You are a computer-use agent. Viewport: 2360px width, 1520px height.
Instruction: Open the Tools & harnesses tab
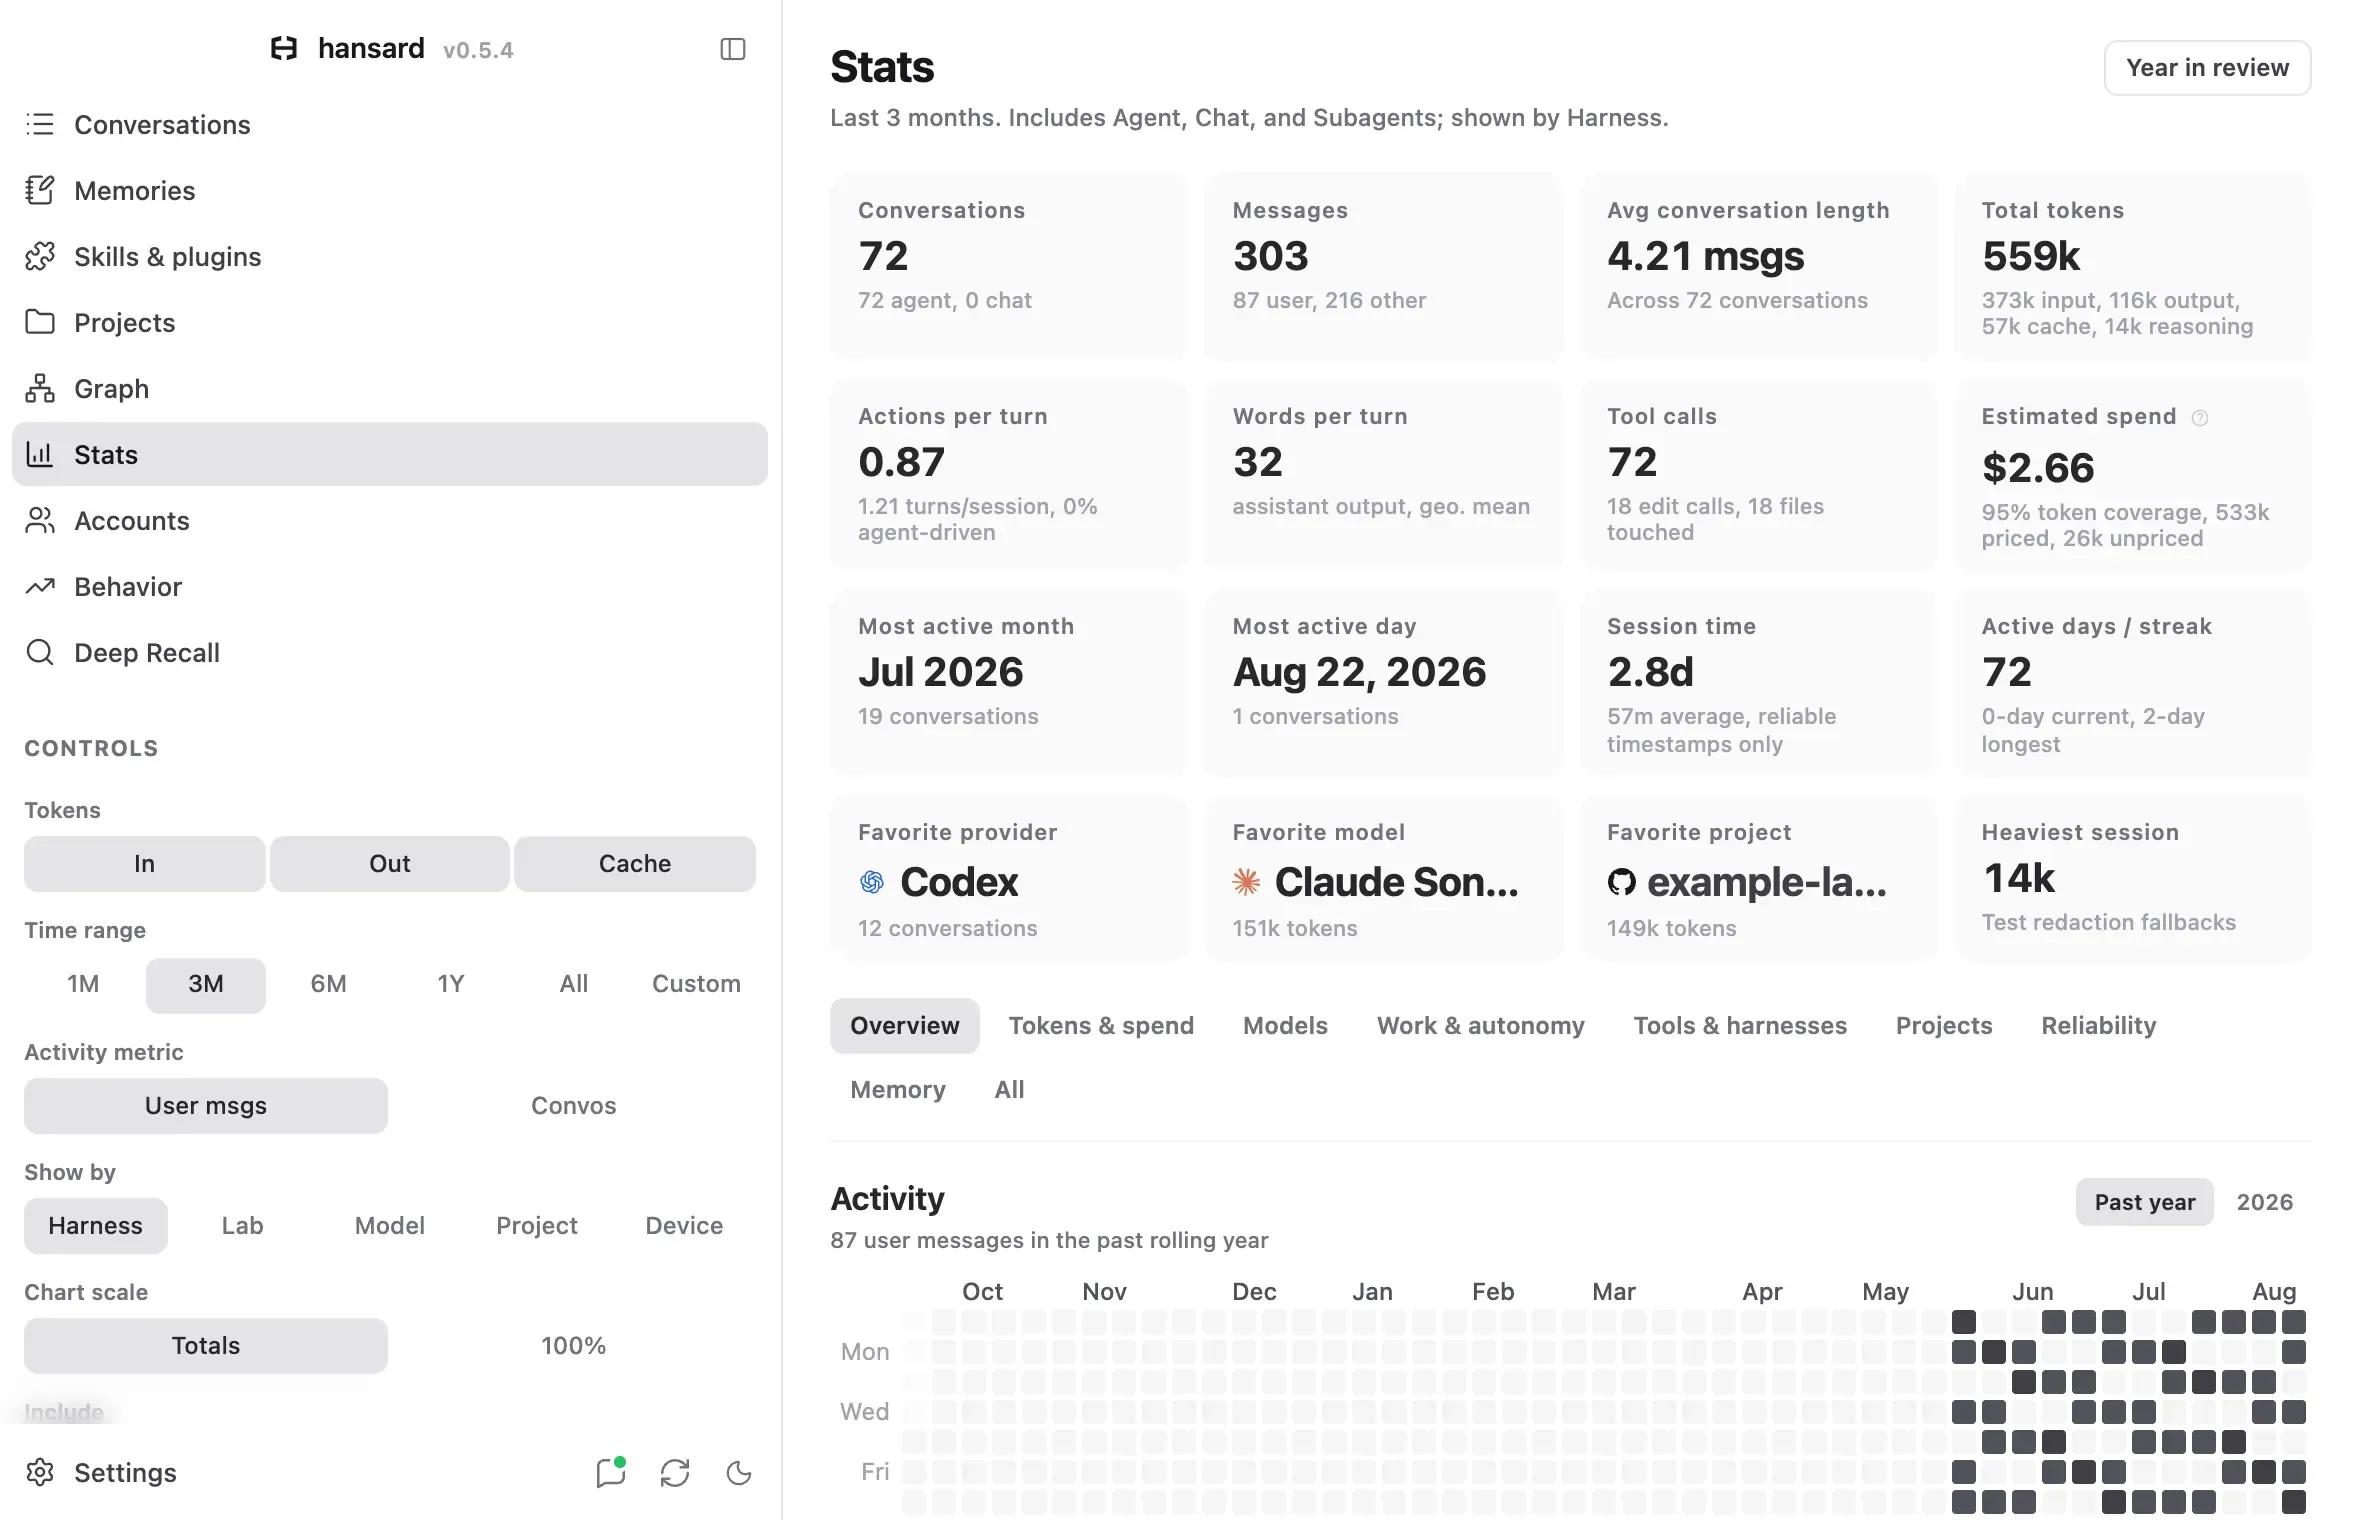[x=1740, y=1025]
